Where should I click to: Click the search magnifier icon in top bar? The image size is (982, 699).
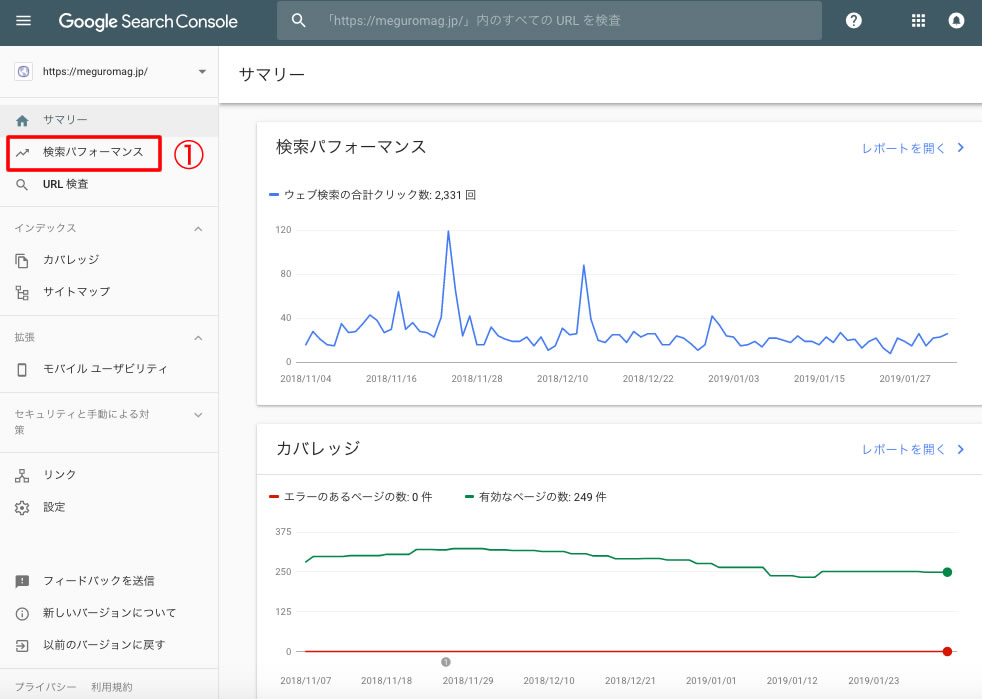tap(298, 21)
